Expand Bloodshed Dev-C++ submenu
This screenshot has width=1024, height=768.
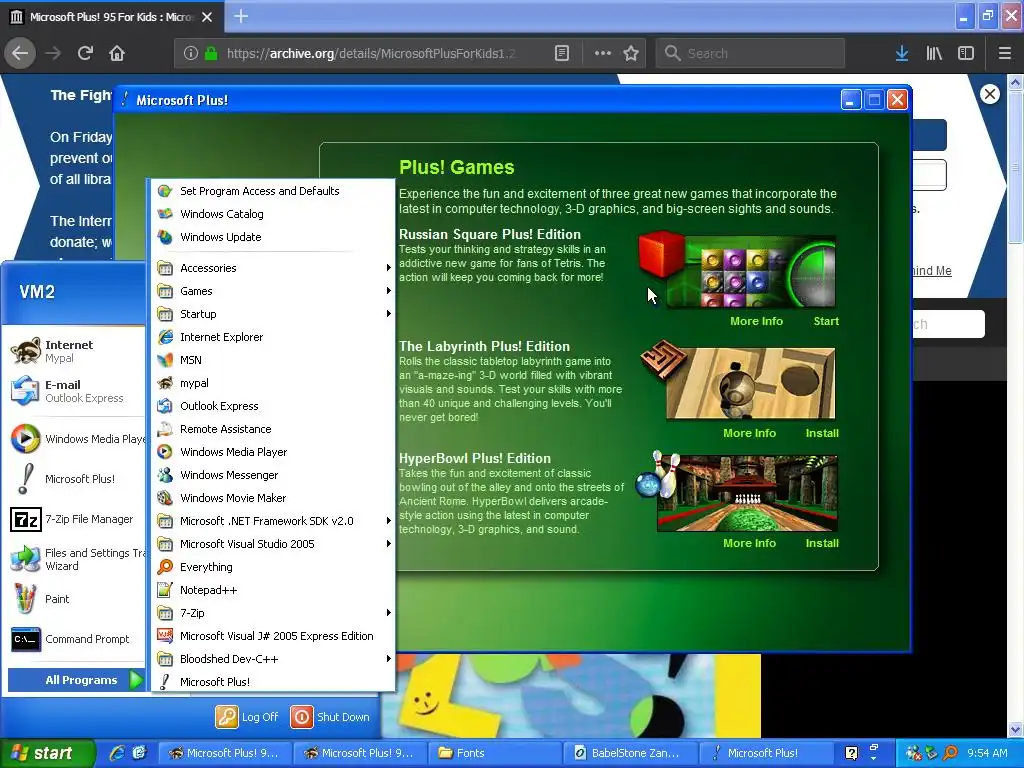pos(273,659)
